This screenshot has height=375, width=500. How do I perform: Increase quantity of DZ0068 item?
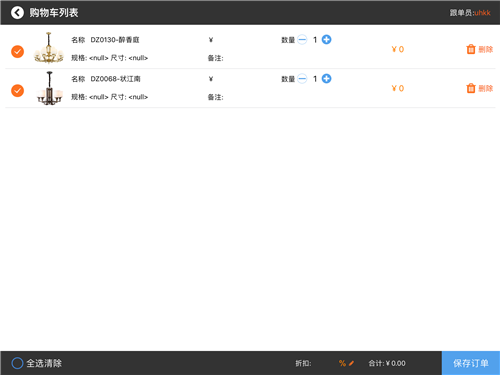point(326,79)
